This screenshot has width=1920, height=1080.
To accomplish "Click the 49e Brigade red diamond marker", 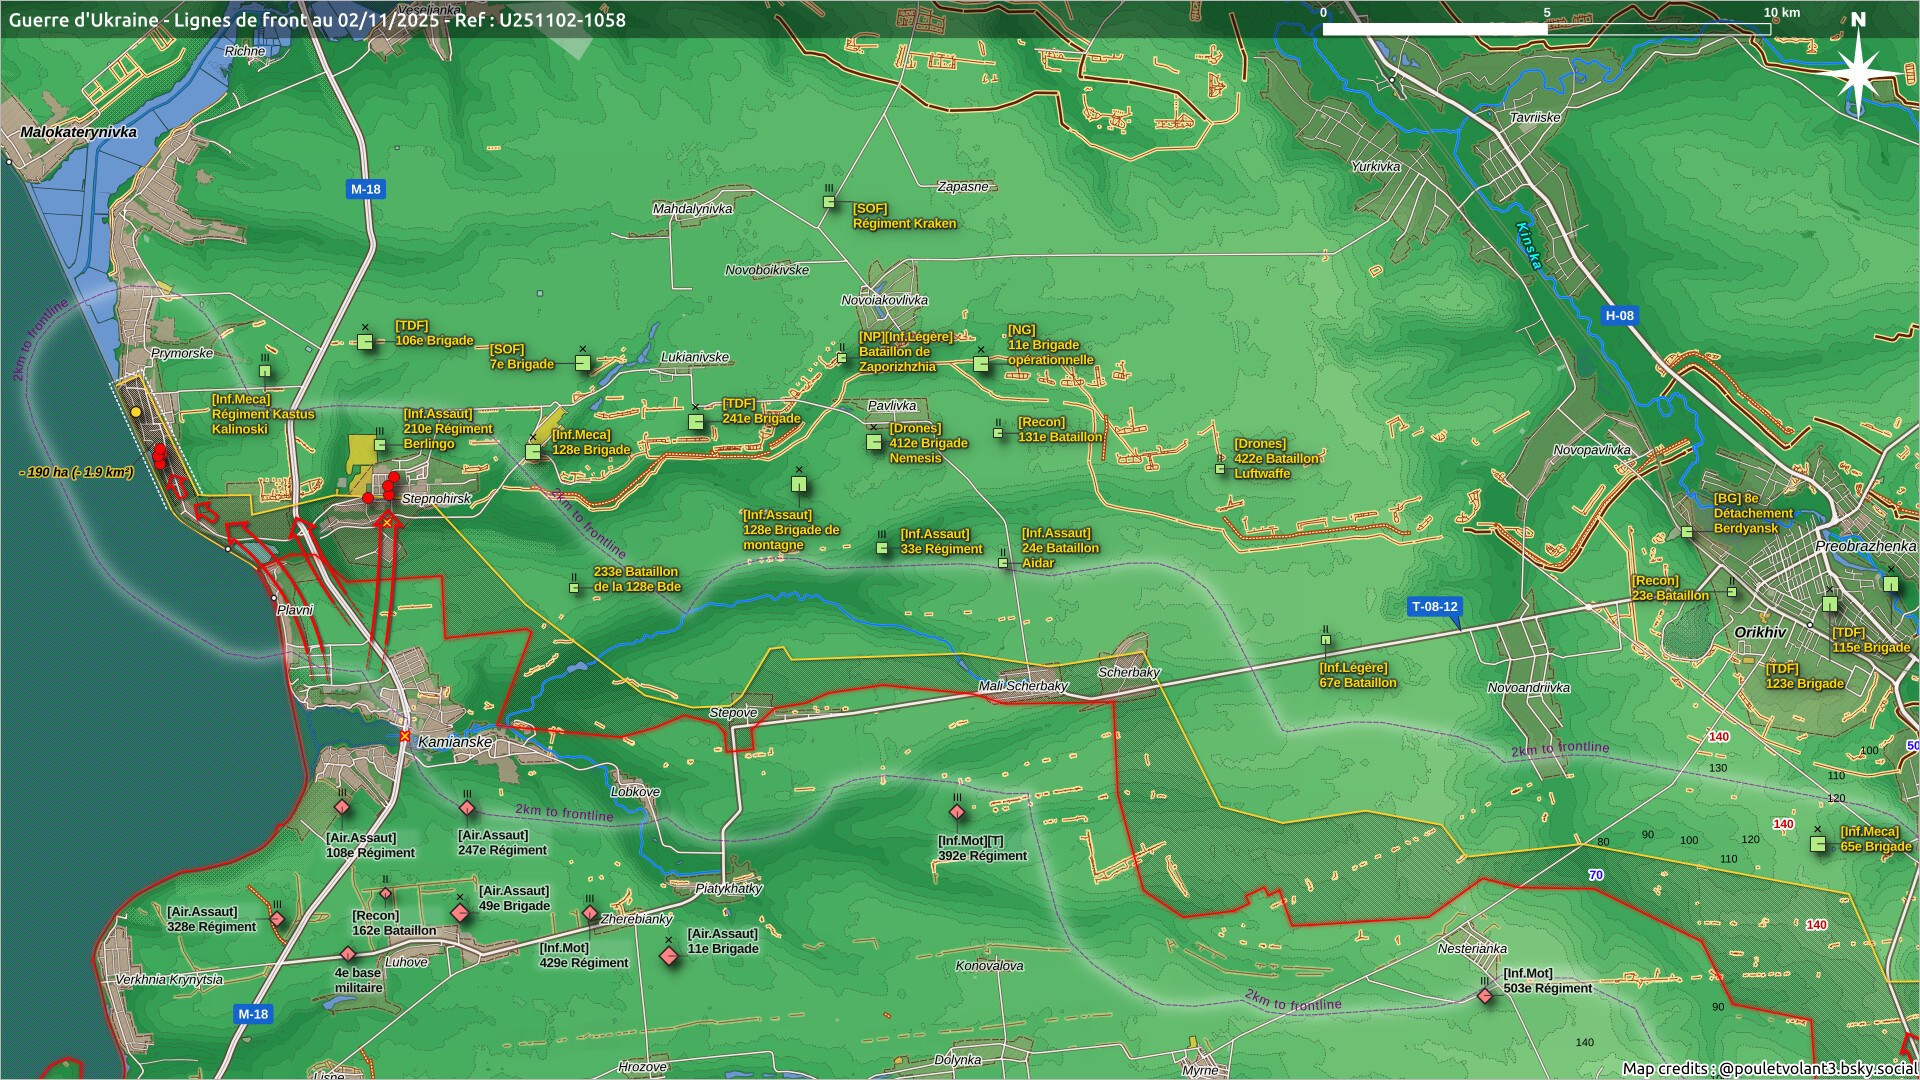I will [460, 913].
